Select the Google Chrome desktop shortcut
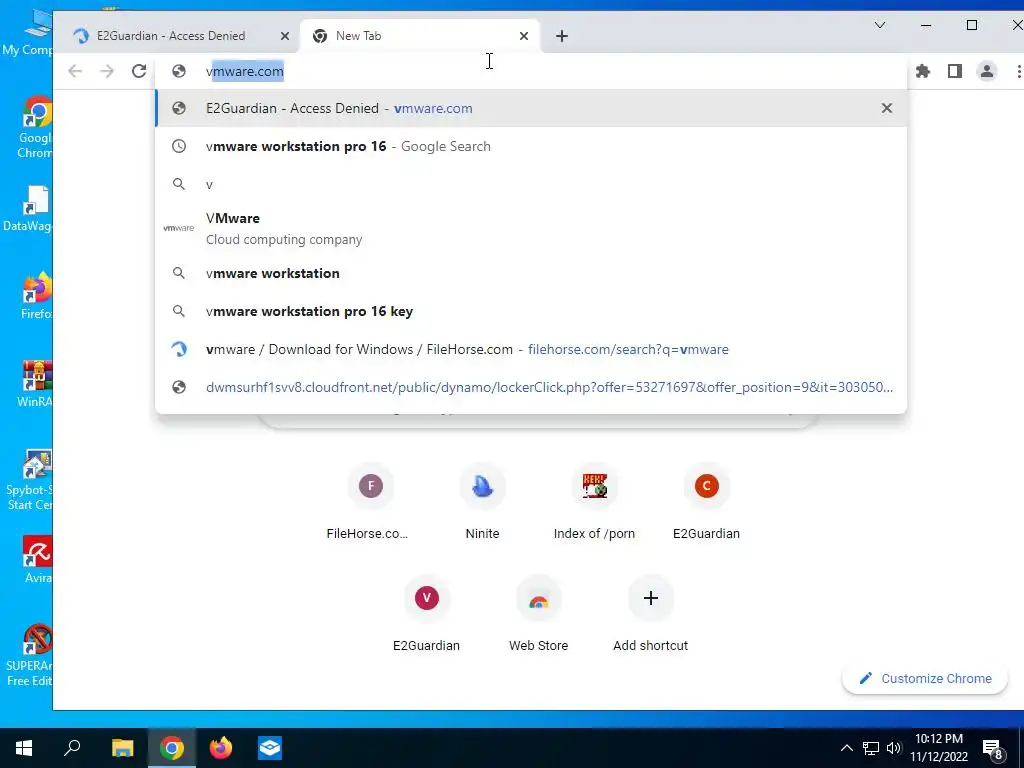Screen dimensions: 1024x768 click(35, 129)
